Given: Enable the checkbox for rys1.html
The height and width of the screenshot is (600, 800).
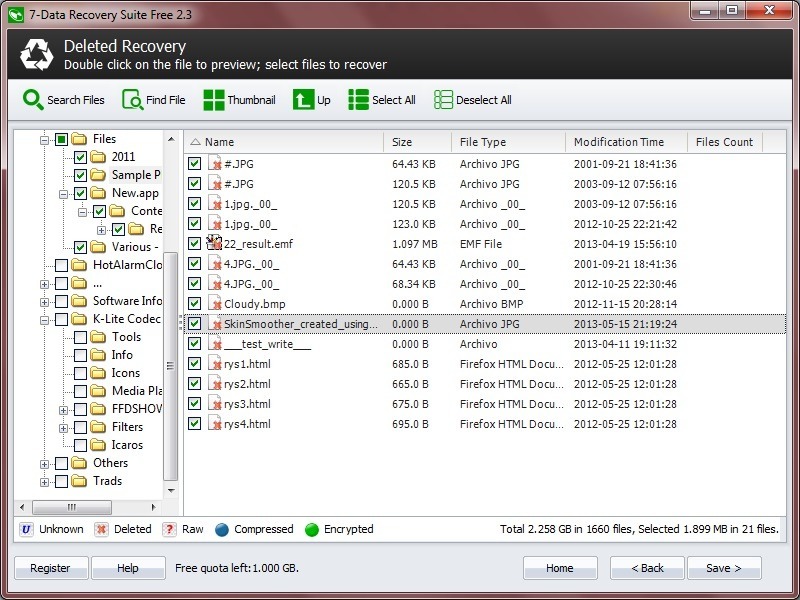Looking at the screenshot, I should (x=193, y=363).
